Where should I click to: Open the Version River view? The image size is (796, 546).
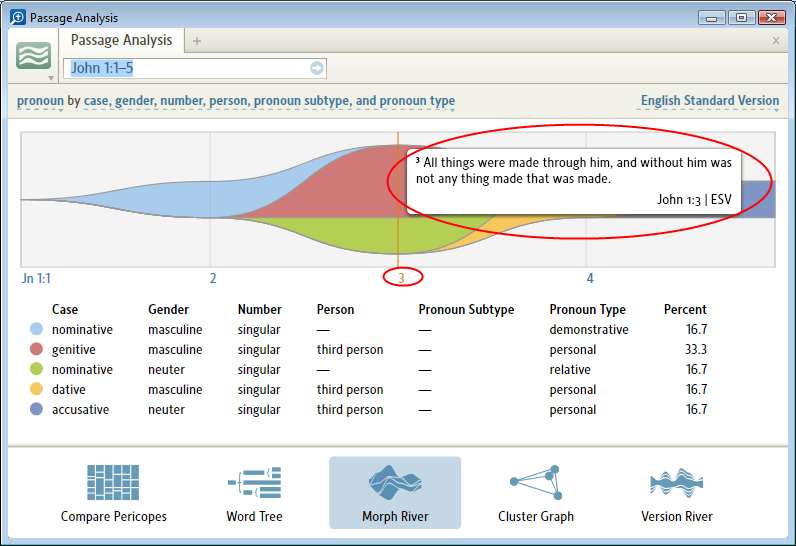click(x=677, y=493)
